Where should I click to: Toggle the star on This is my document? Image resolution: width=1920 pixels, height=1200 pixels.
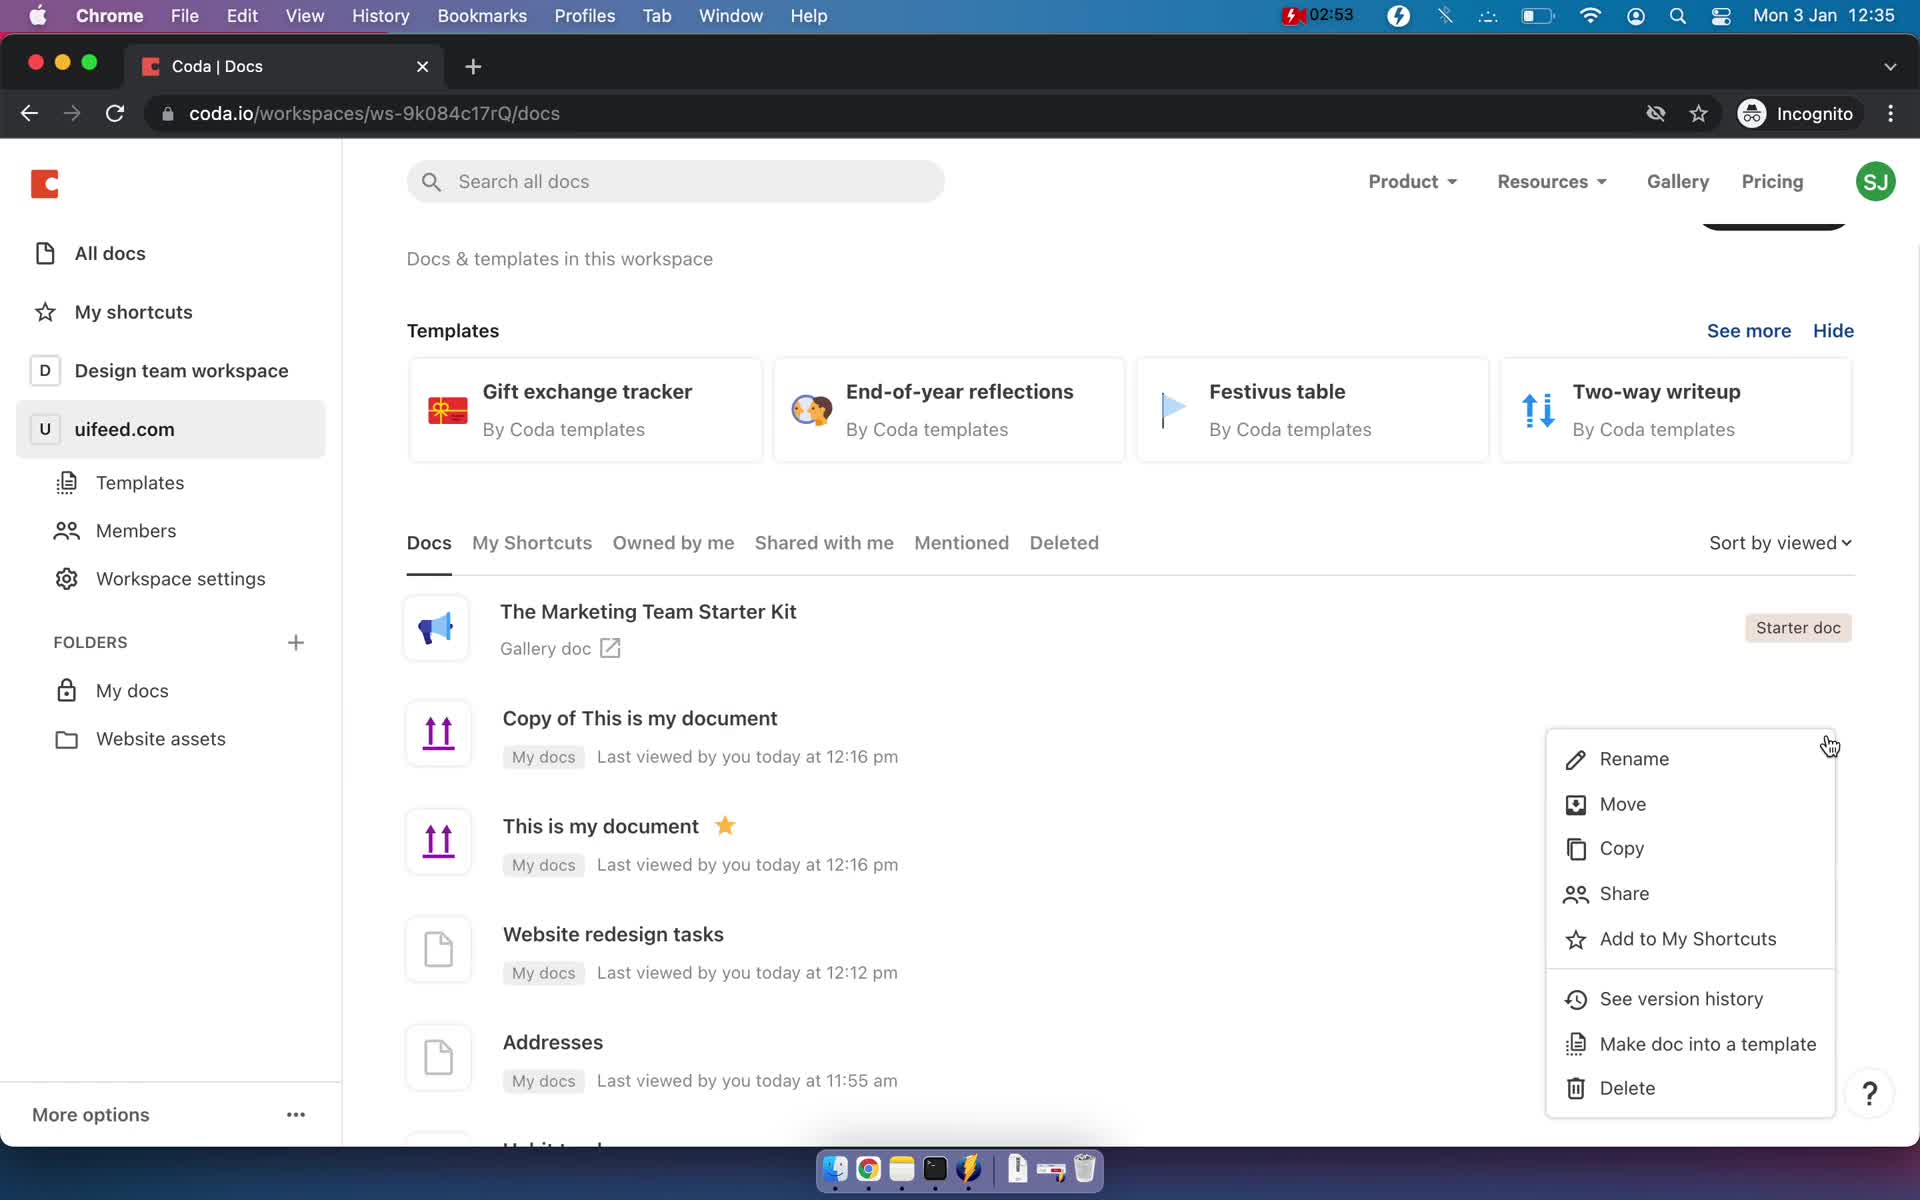[x=725, y=826]
